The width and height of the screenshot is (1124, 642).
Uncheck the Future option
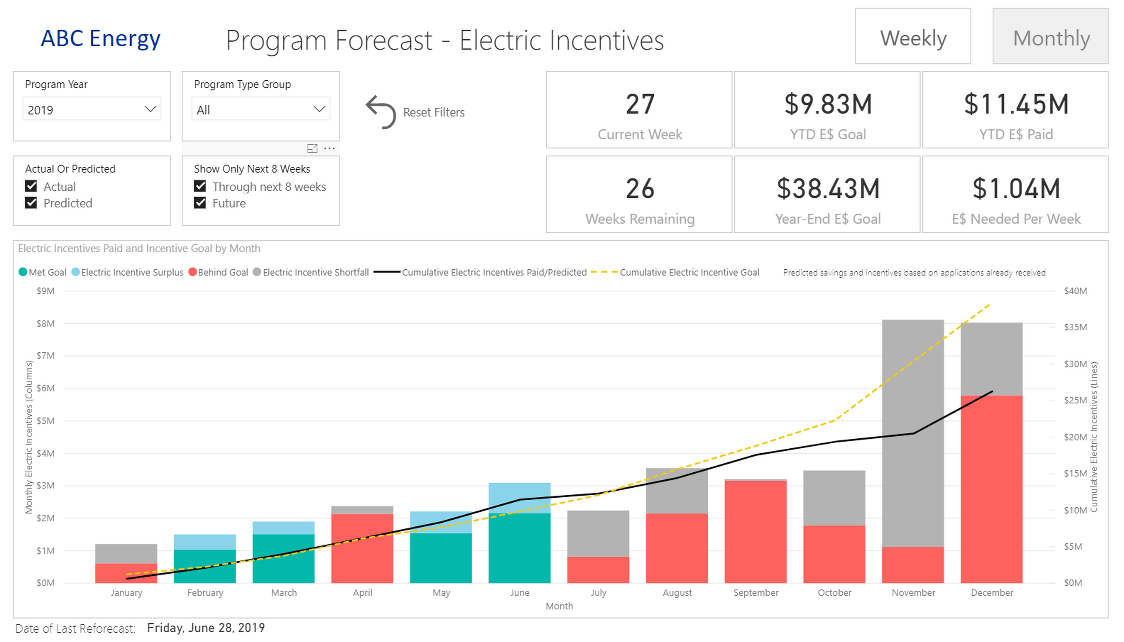[199, 200]
